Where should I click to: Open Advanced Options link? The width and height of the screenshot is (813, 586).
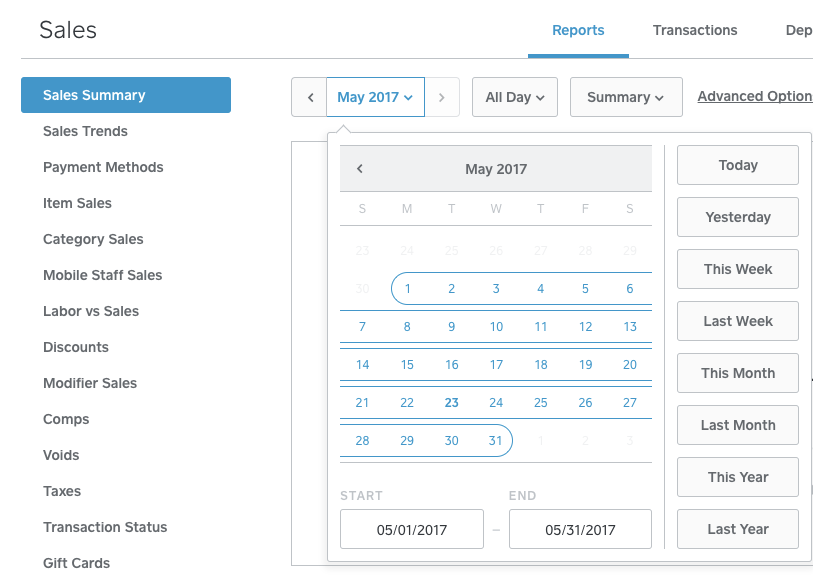tap(754, 97)
